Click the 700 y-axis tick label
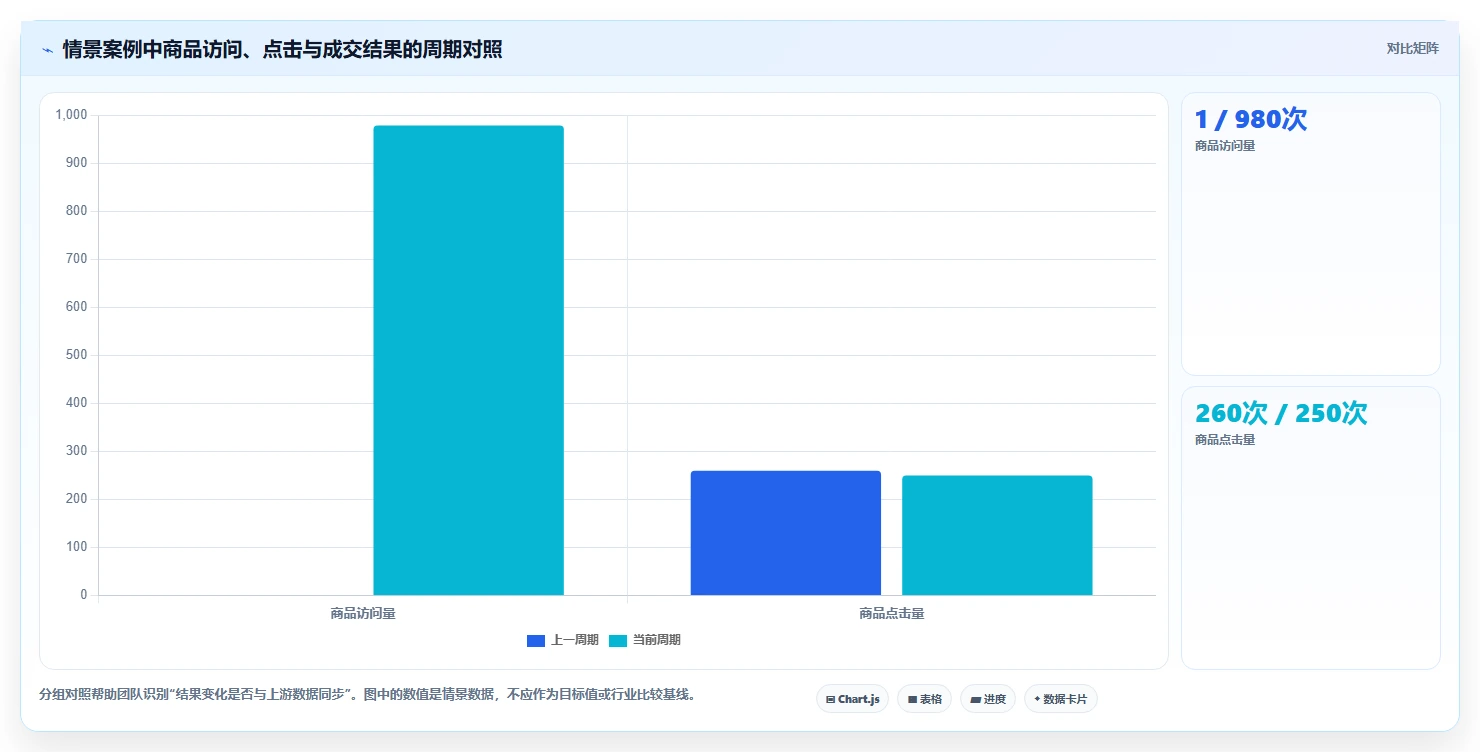The width and height of the screenshot is (1480, 752). (77, 259)
